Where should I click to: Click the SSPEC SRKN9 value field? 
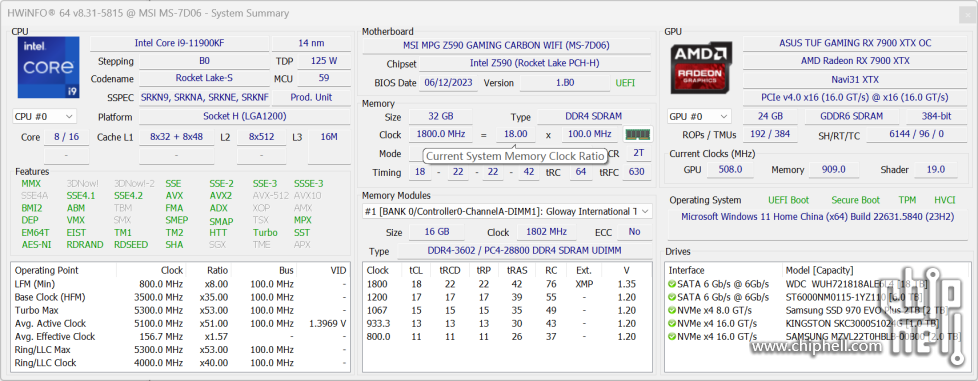pyautogui.click(x=204, y=97)
